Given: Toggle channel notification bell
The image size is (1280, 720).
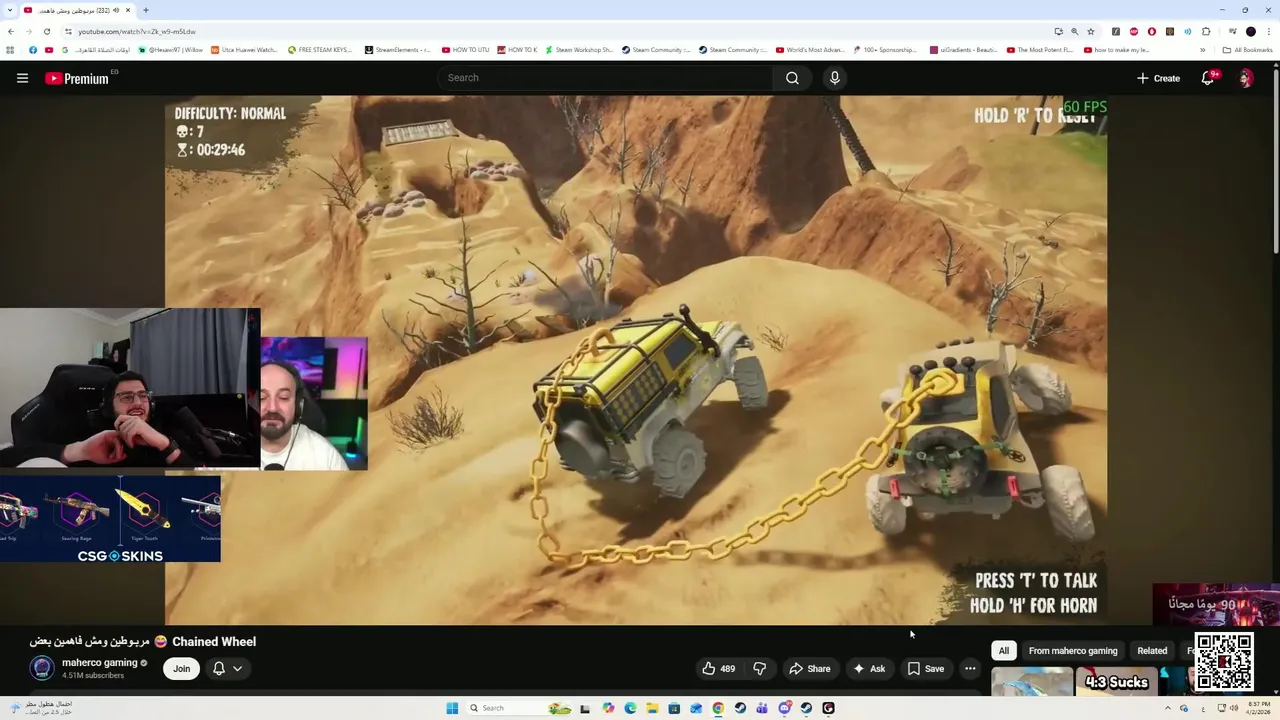Looking at the screenshot, I should (219, 669).
